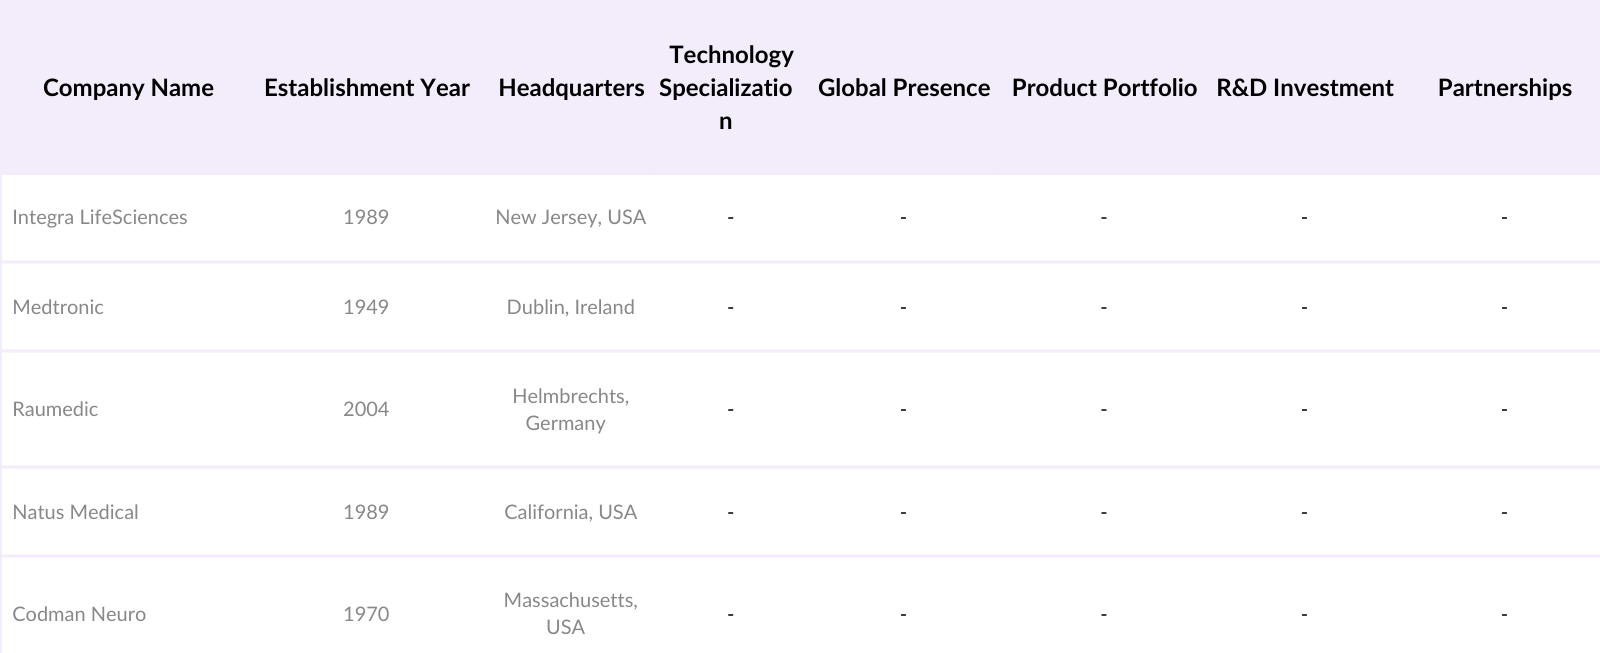Viewport: 1600px width, 653px height.
Task: Select the Partnerships column header
Action: (1504, 88)
